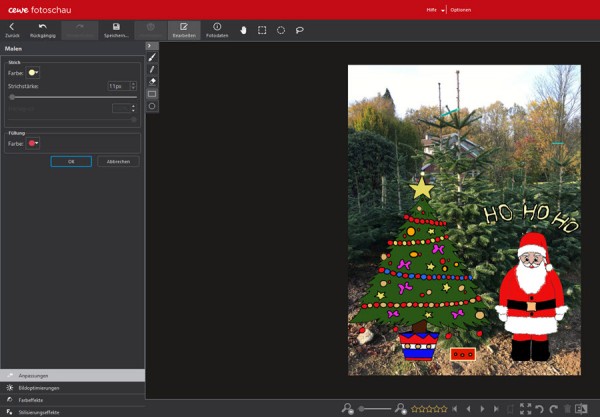
Task: Expand the Hilfe dropdown arrow
Action: coord(443,11)
